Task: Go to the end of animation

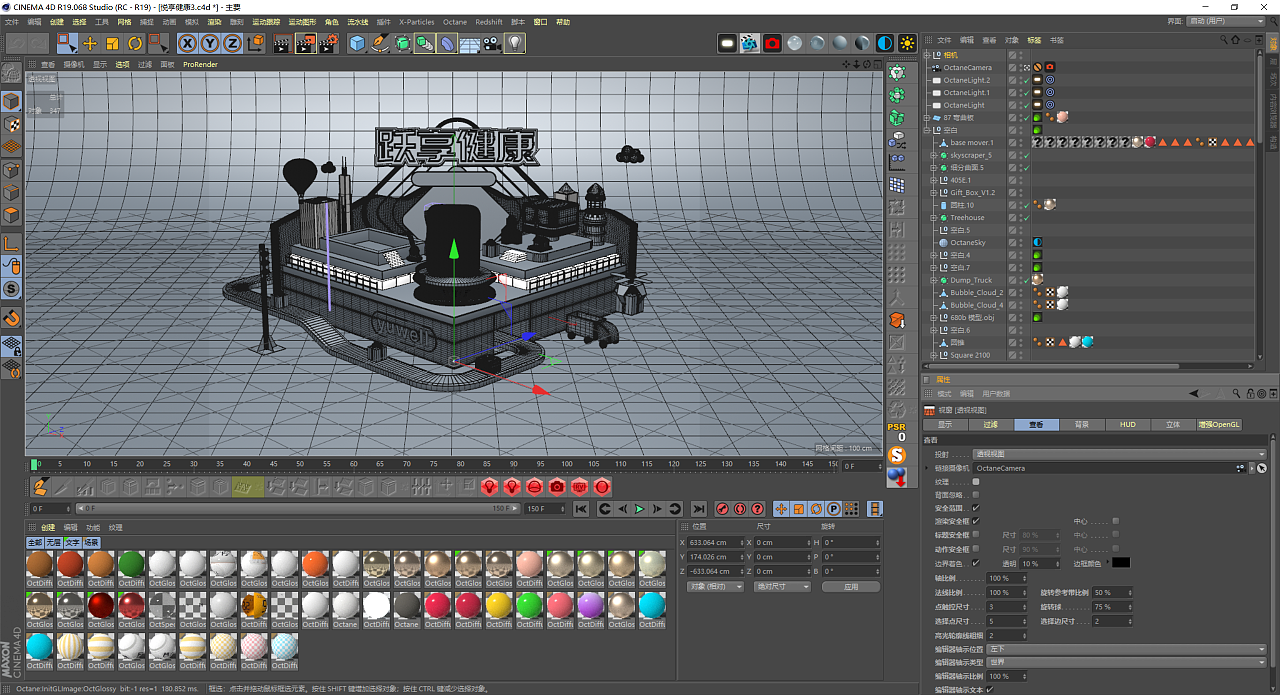Action: point(699,509)
